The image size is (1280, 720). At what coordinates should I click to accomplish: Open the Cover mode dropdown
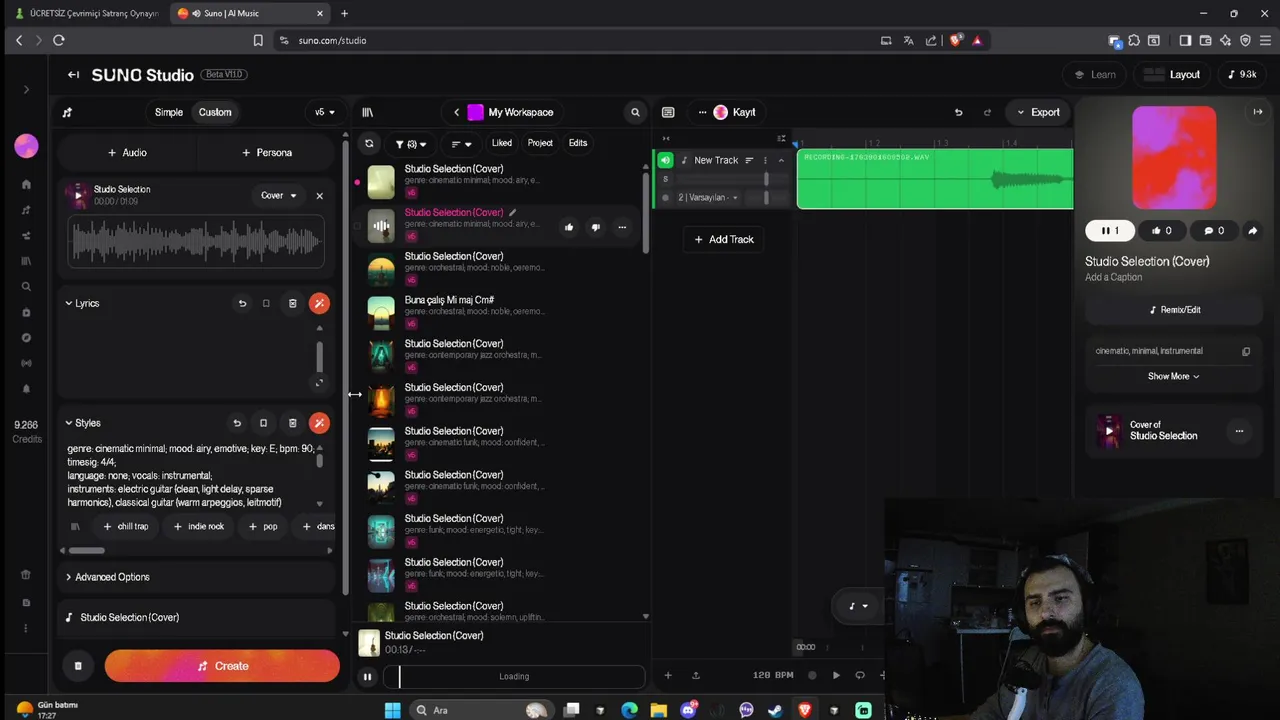click(279, 196)
